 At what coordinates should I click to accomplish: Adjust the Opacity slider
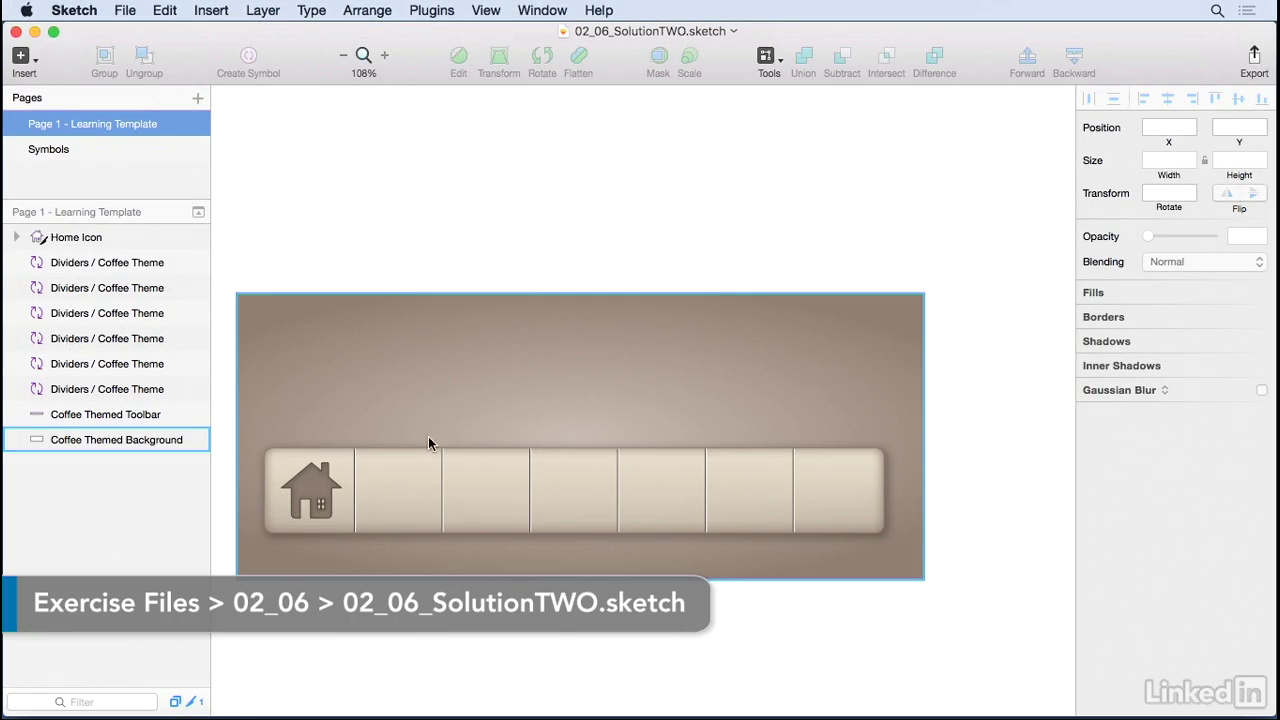[1182, 236]
